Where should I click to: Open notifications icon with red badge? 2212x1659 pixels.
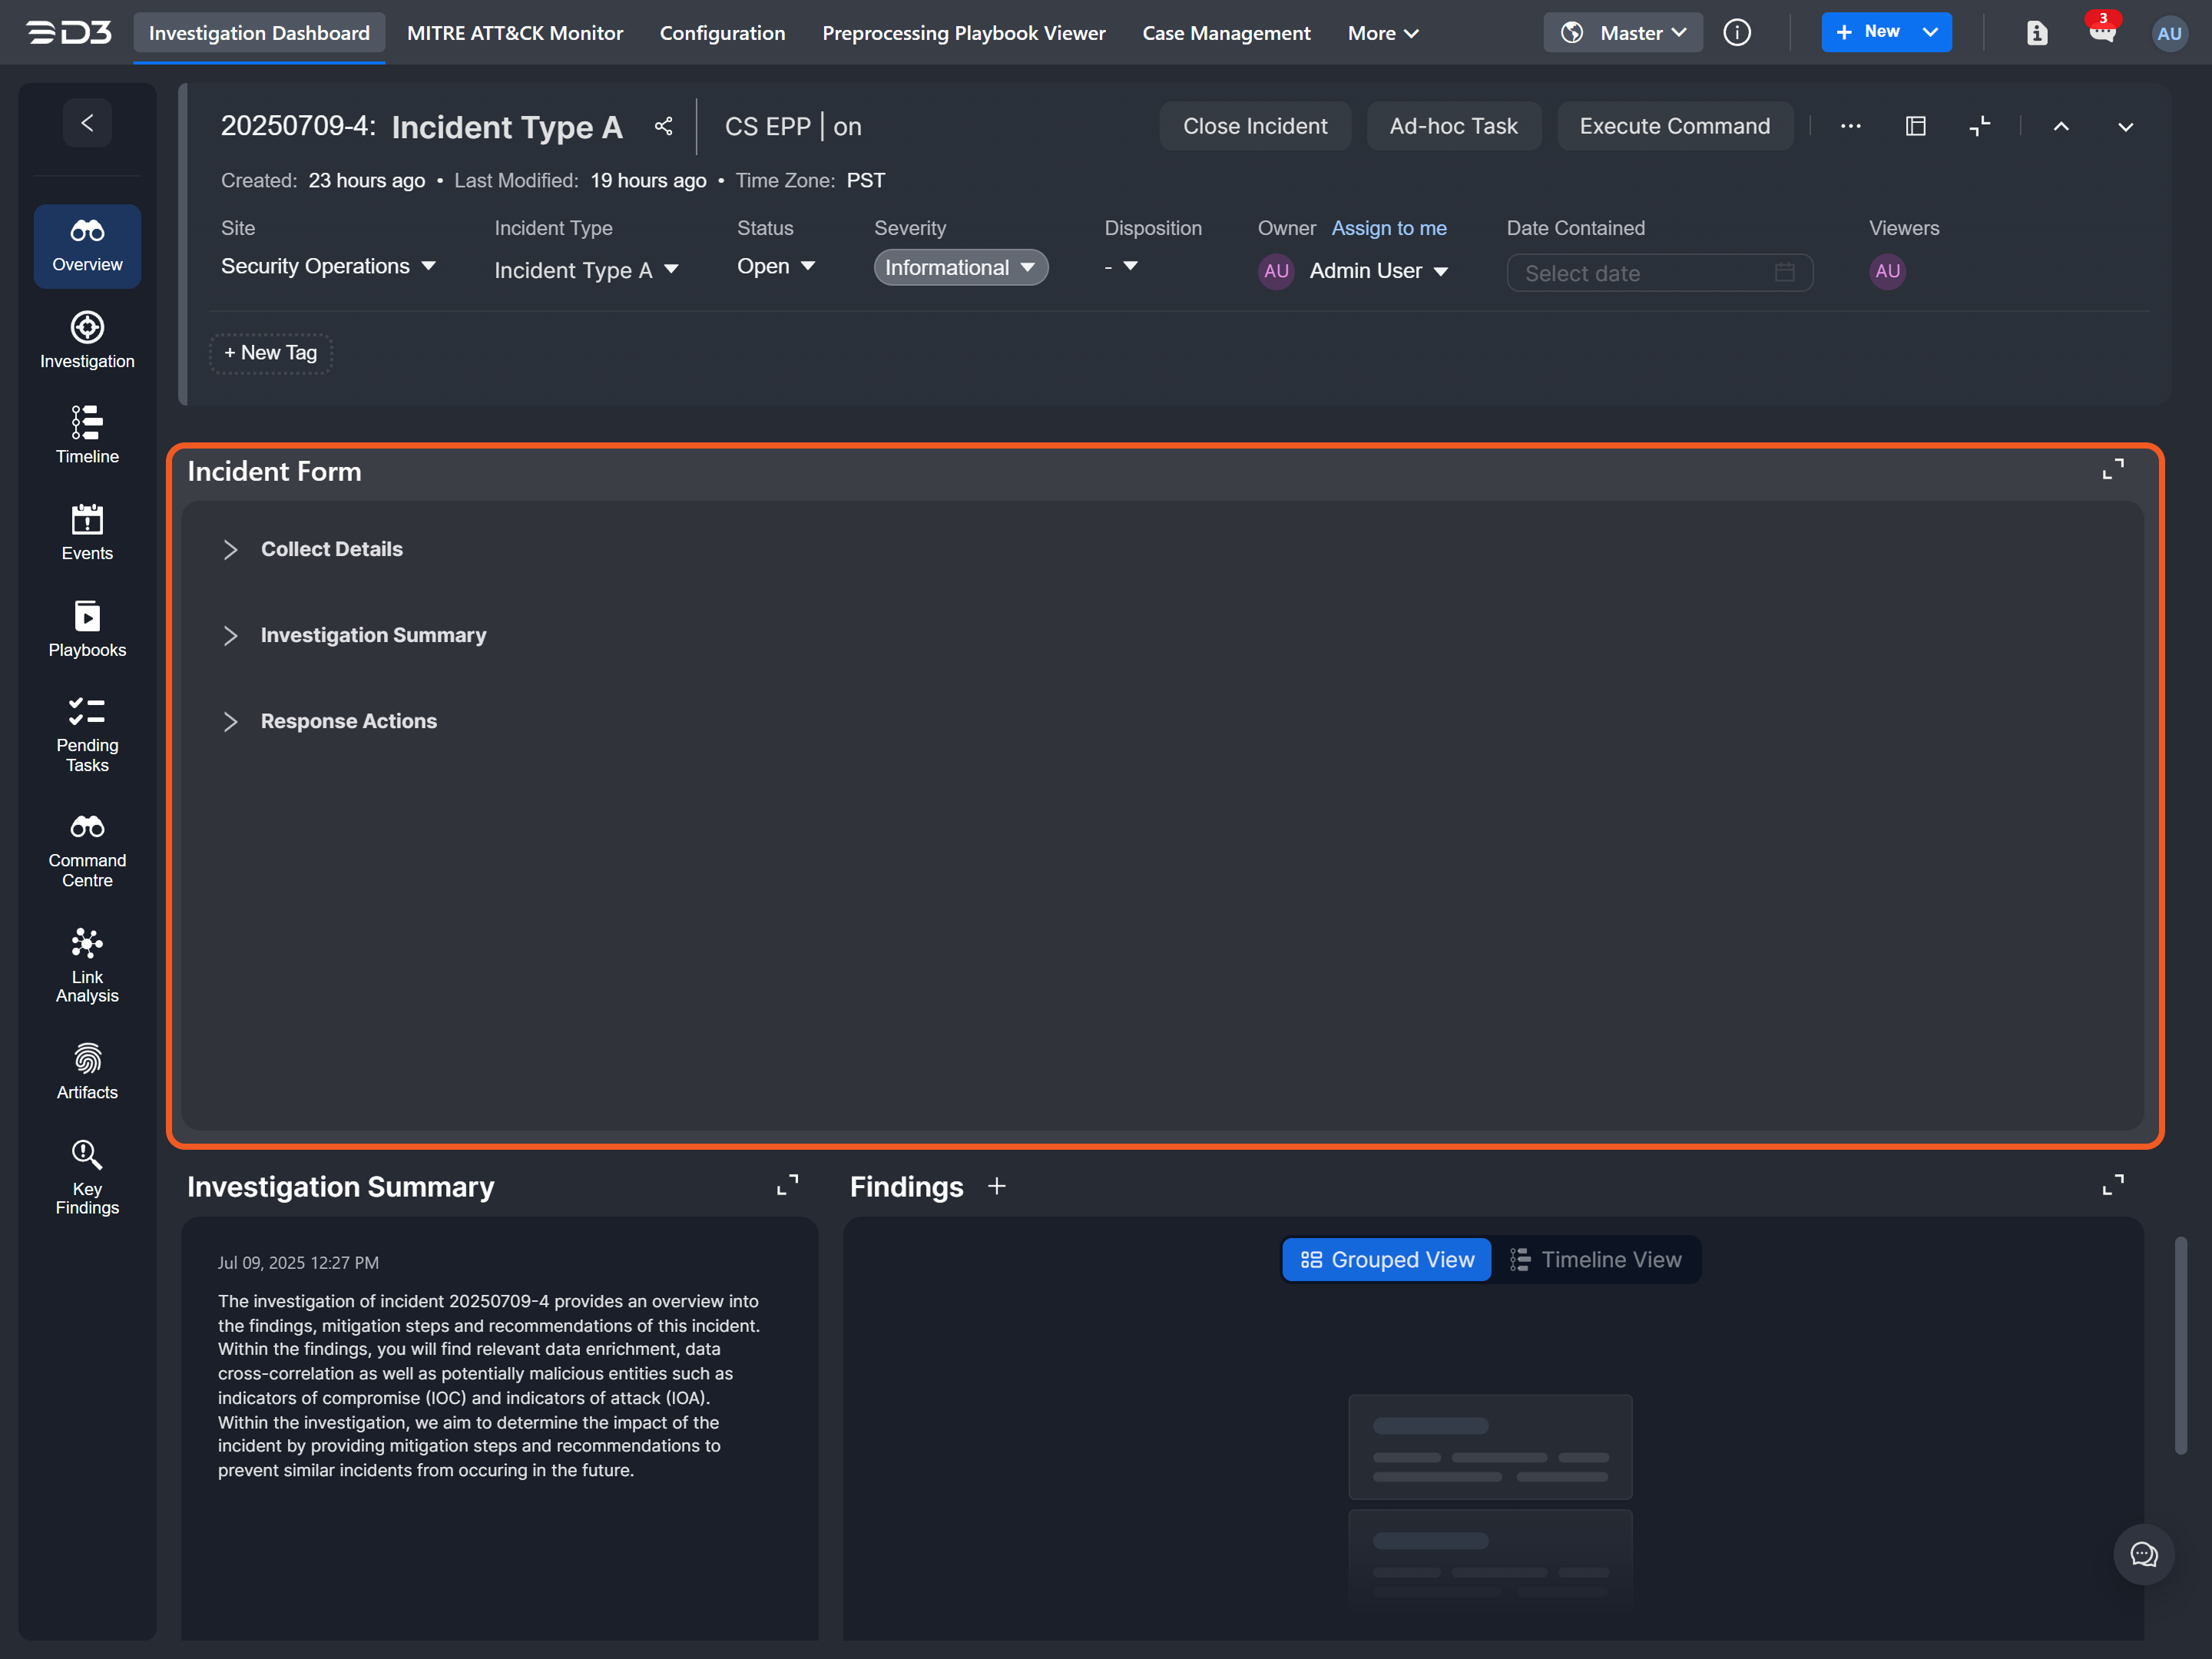pos(2102,32)
